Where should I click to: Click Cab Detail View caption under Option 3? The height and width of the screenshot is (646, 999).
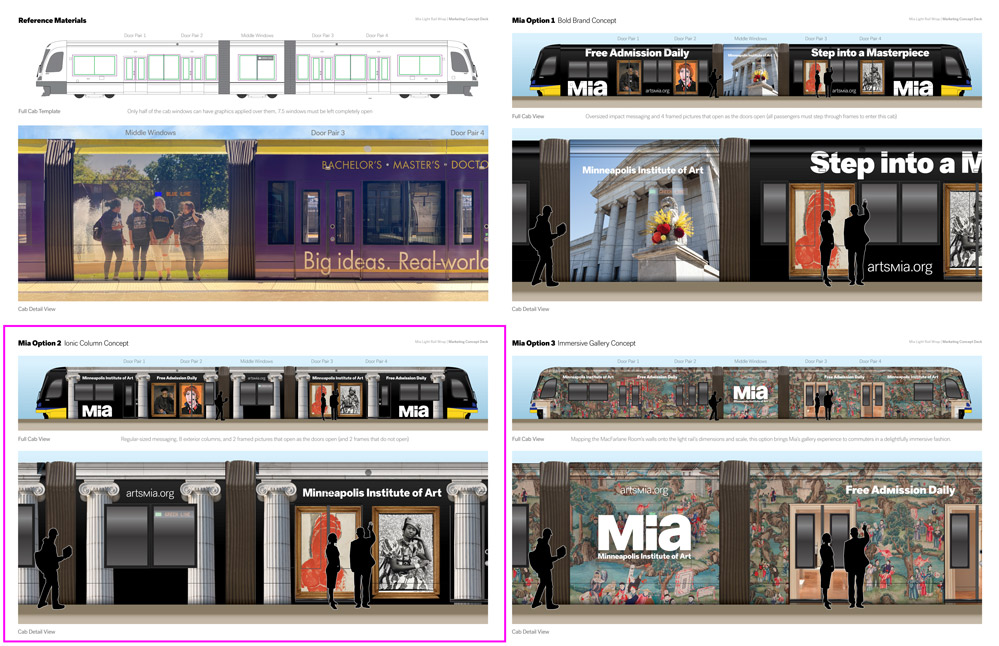coord(531,632)
